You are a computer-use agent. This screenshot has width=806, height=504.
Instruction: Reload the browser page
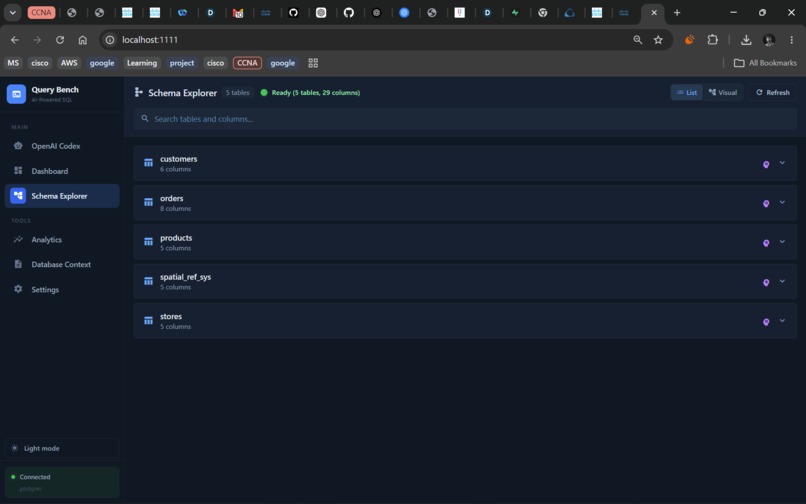pos(60,40)
